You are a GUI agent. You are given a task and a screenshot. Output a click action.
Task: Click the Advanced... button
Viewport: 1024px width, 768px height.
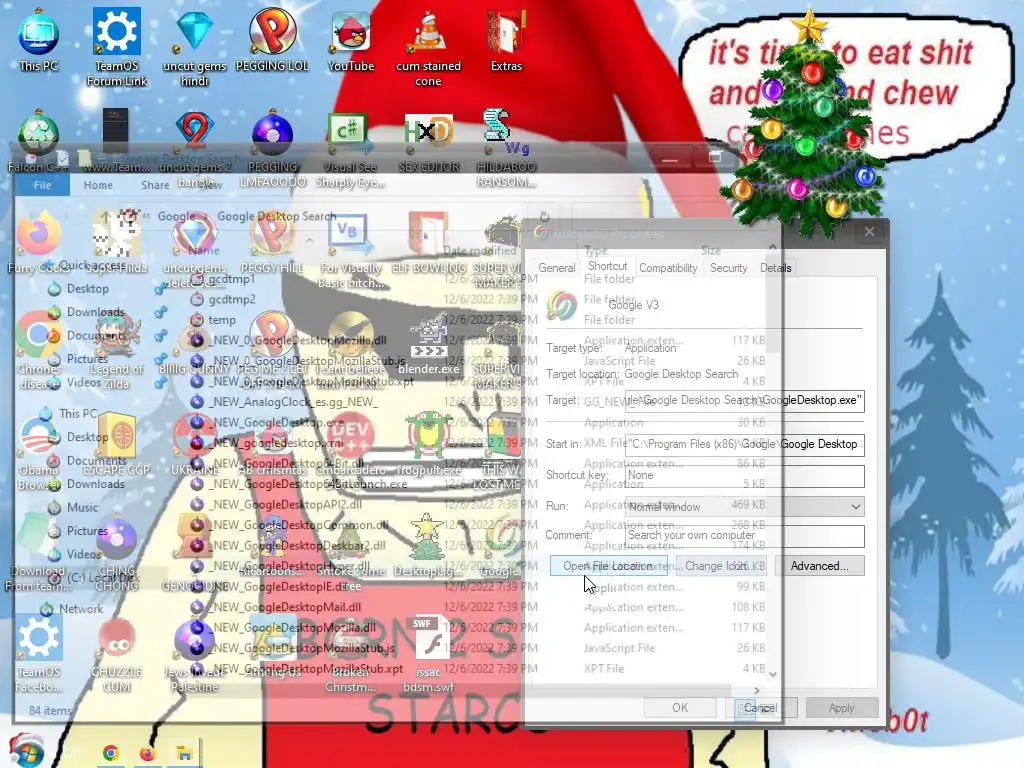click(x=820, y=566)
